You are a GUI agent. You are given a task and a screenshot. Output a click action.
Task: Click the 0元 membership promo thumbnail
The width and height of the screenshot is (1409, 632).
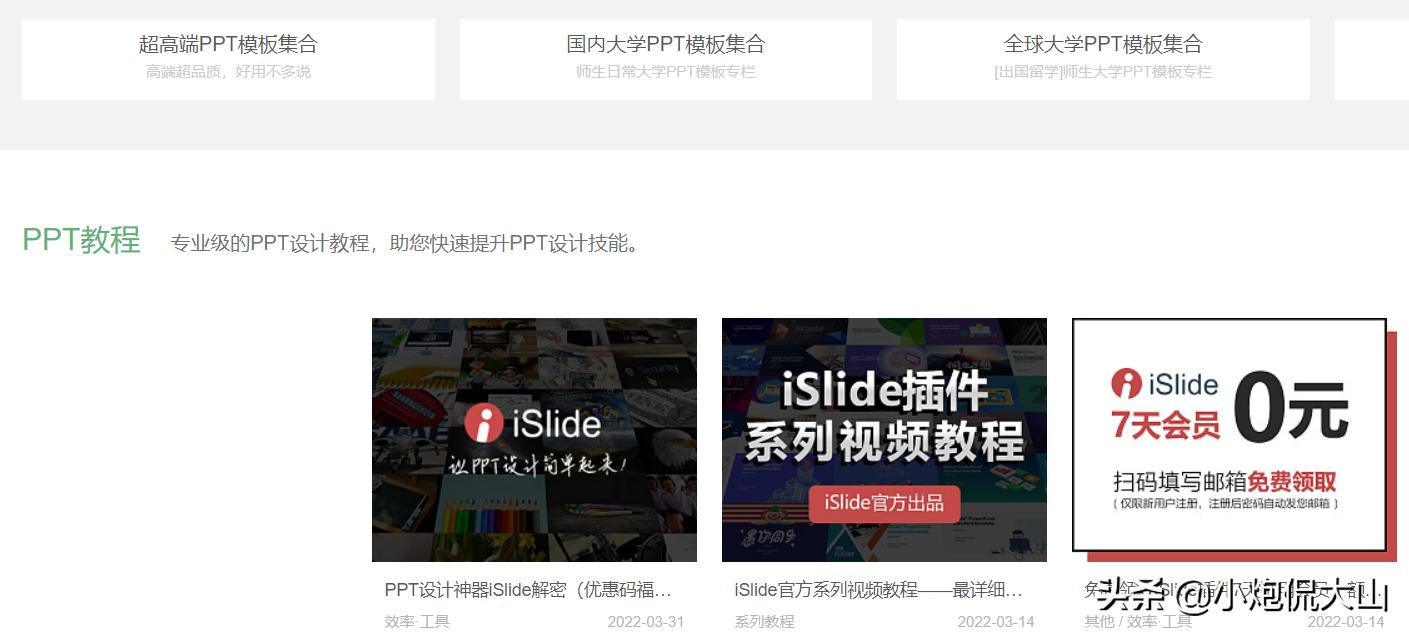click(1228, 438)
